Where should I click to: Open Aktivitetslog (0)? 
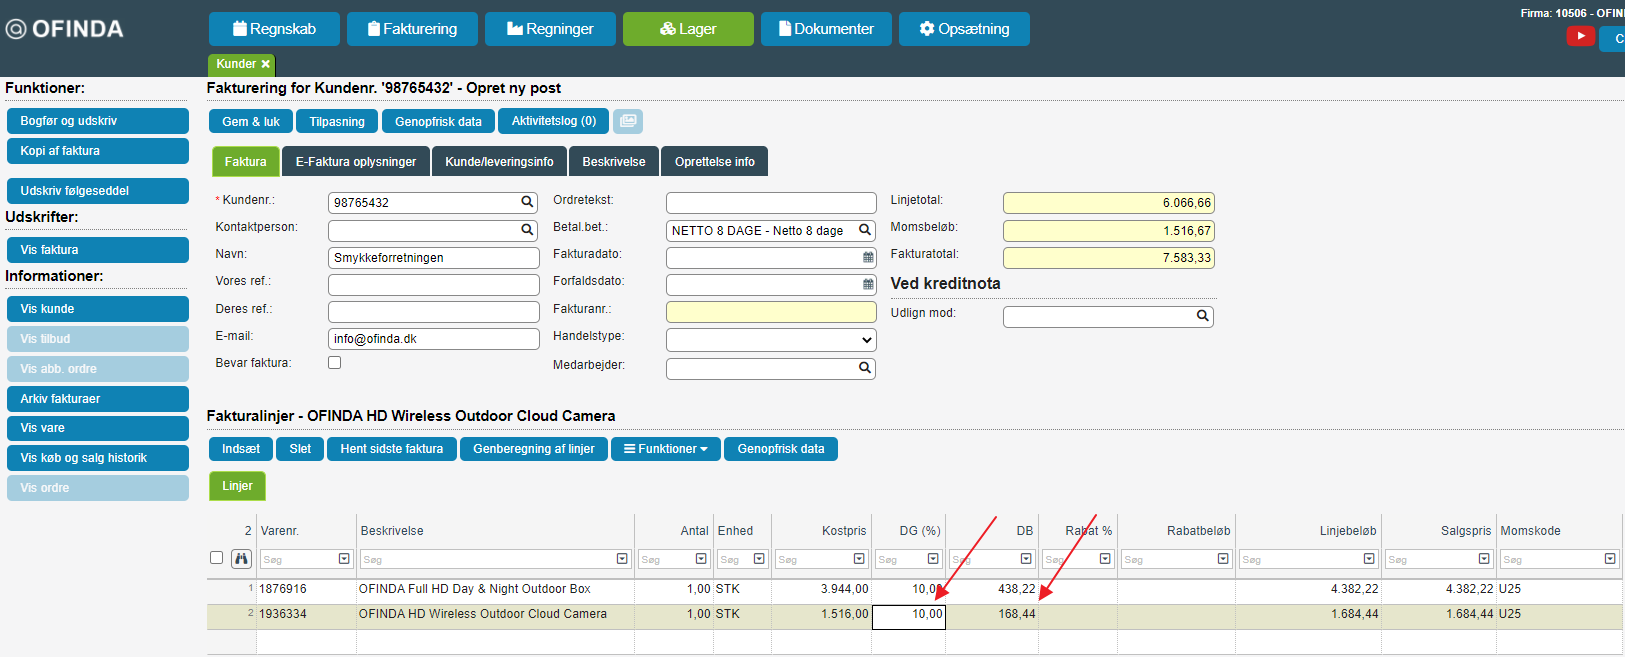(x=553, y=121)
